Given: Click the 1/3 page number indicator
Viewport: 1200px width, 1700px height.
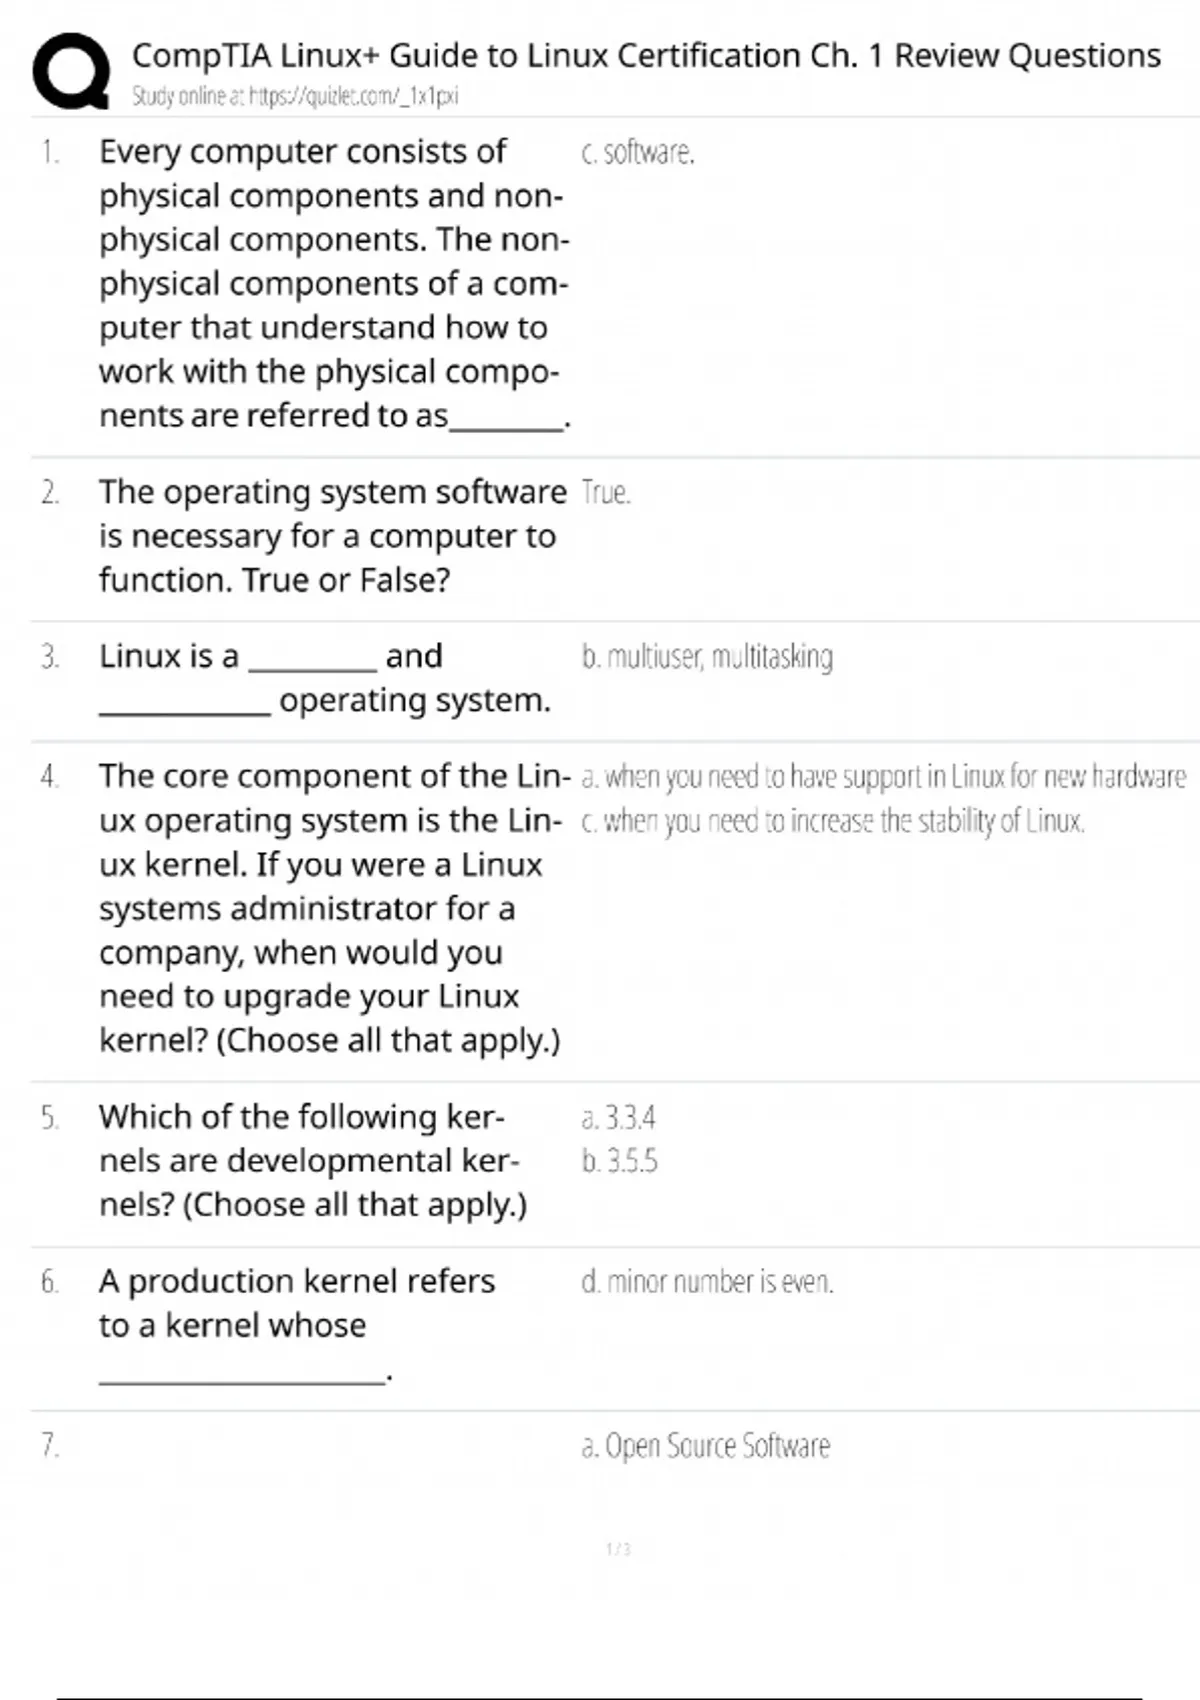Looking at the screenshot, I should pos(618,1549).
